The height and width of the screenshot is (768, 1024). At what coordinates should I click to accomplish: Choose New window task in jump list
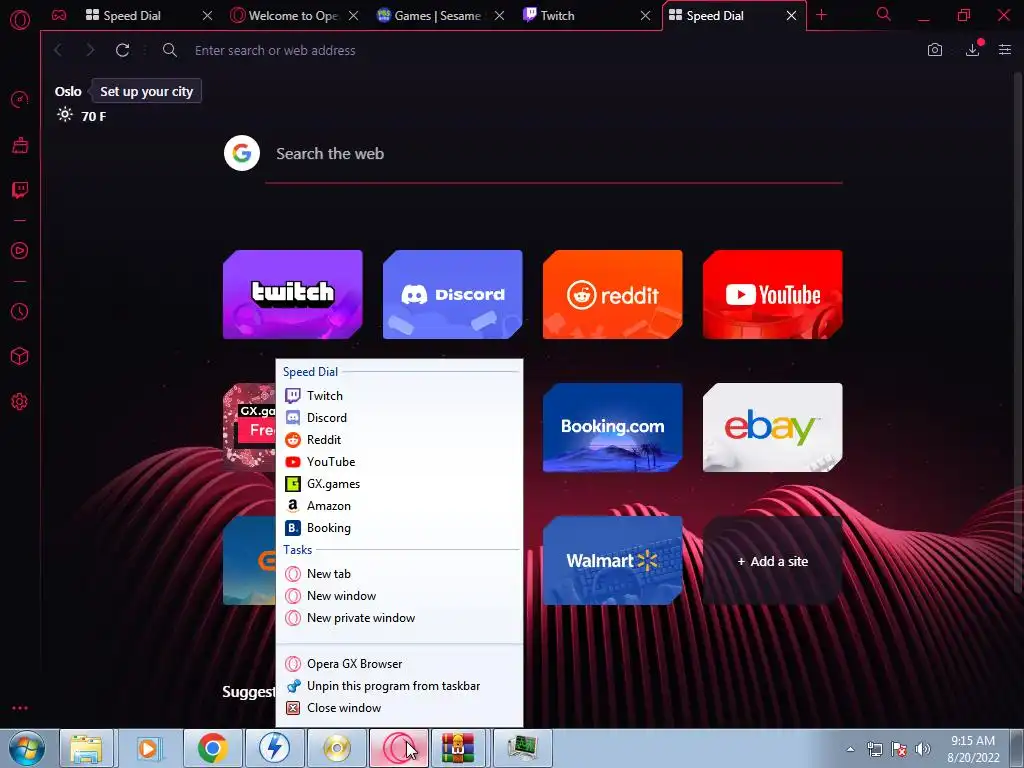pyautogui.click(x=399, y=596)
